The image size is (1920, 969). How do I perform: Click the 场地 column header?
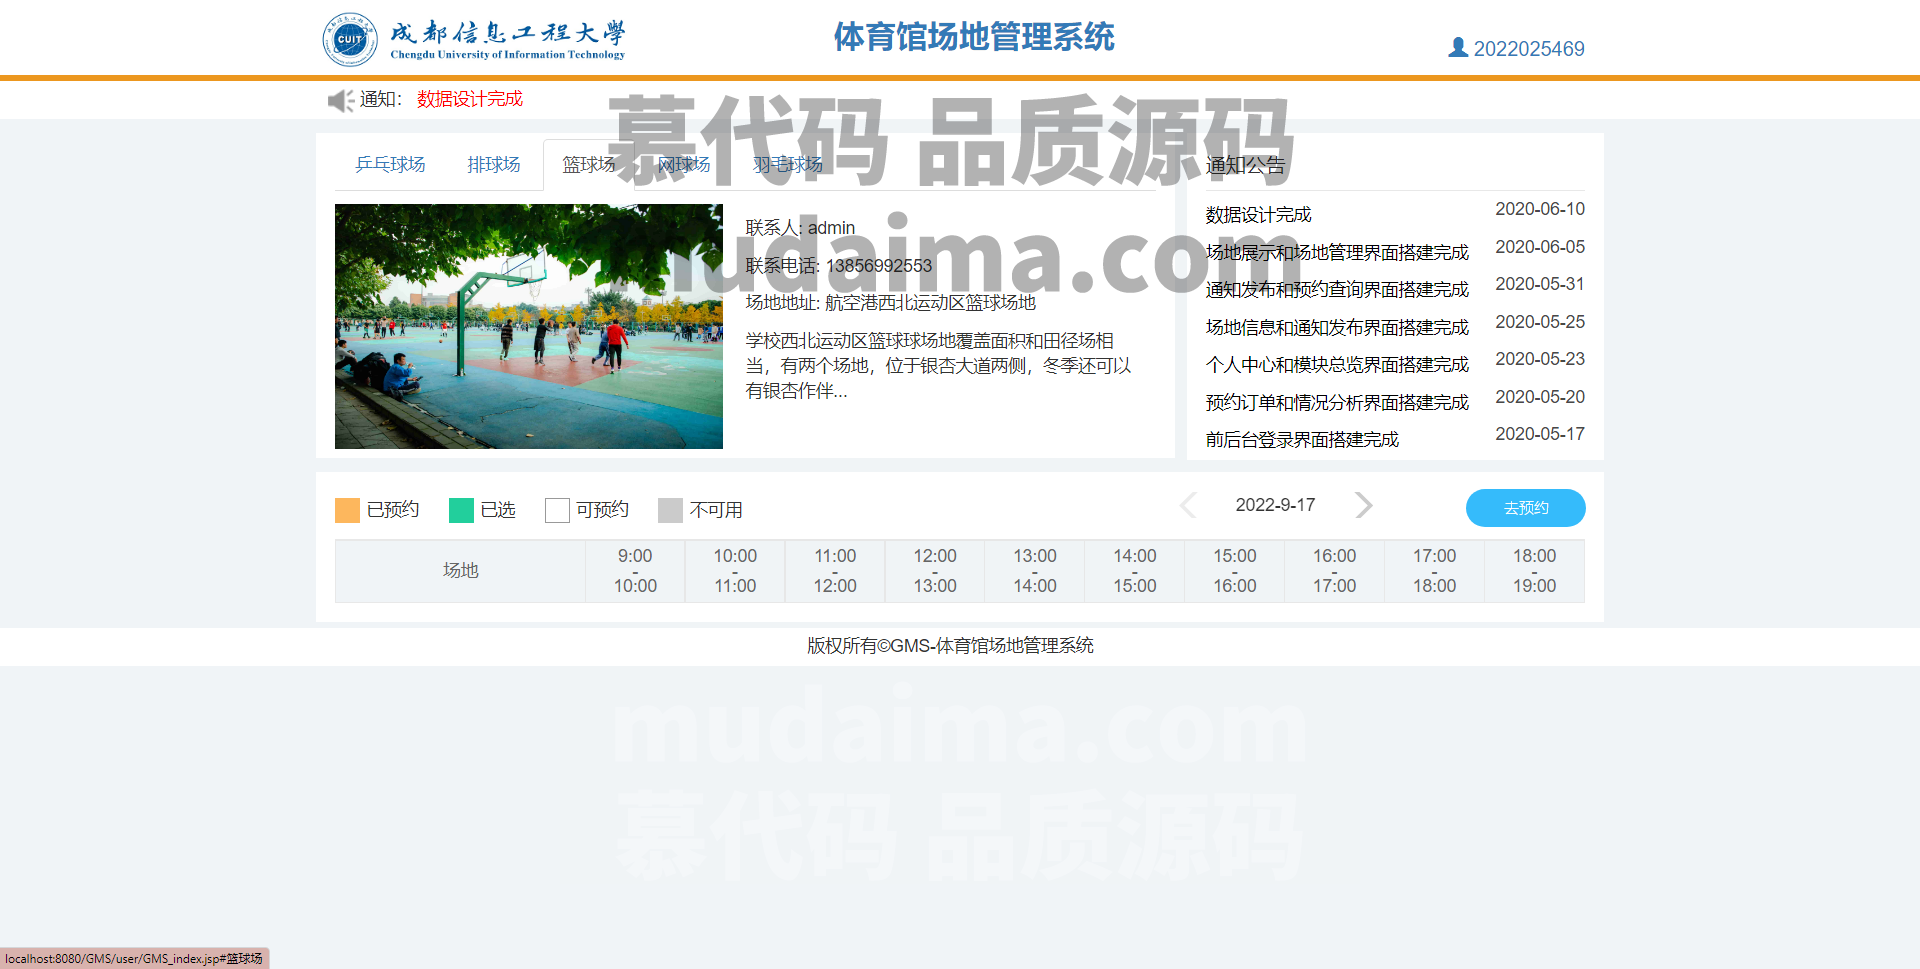[461, 571]
